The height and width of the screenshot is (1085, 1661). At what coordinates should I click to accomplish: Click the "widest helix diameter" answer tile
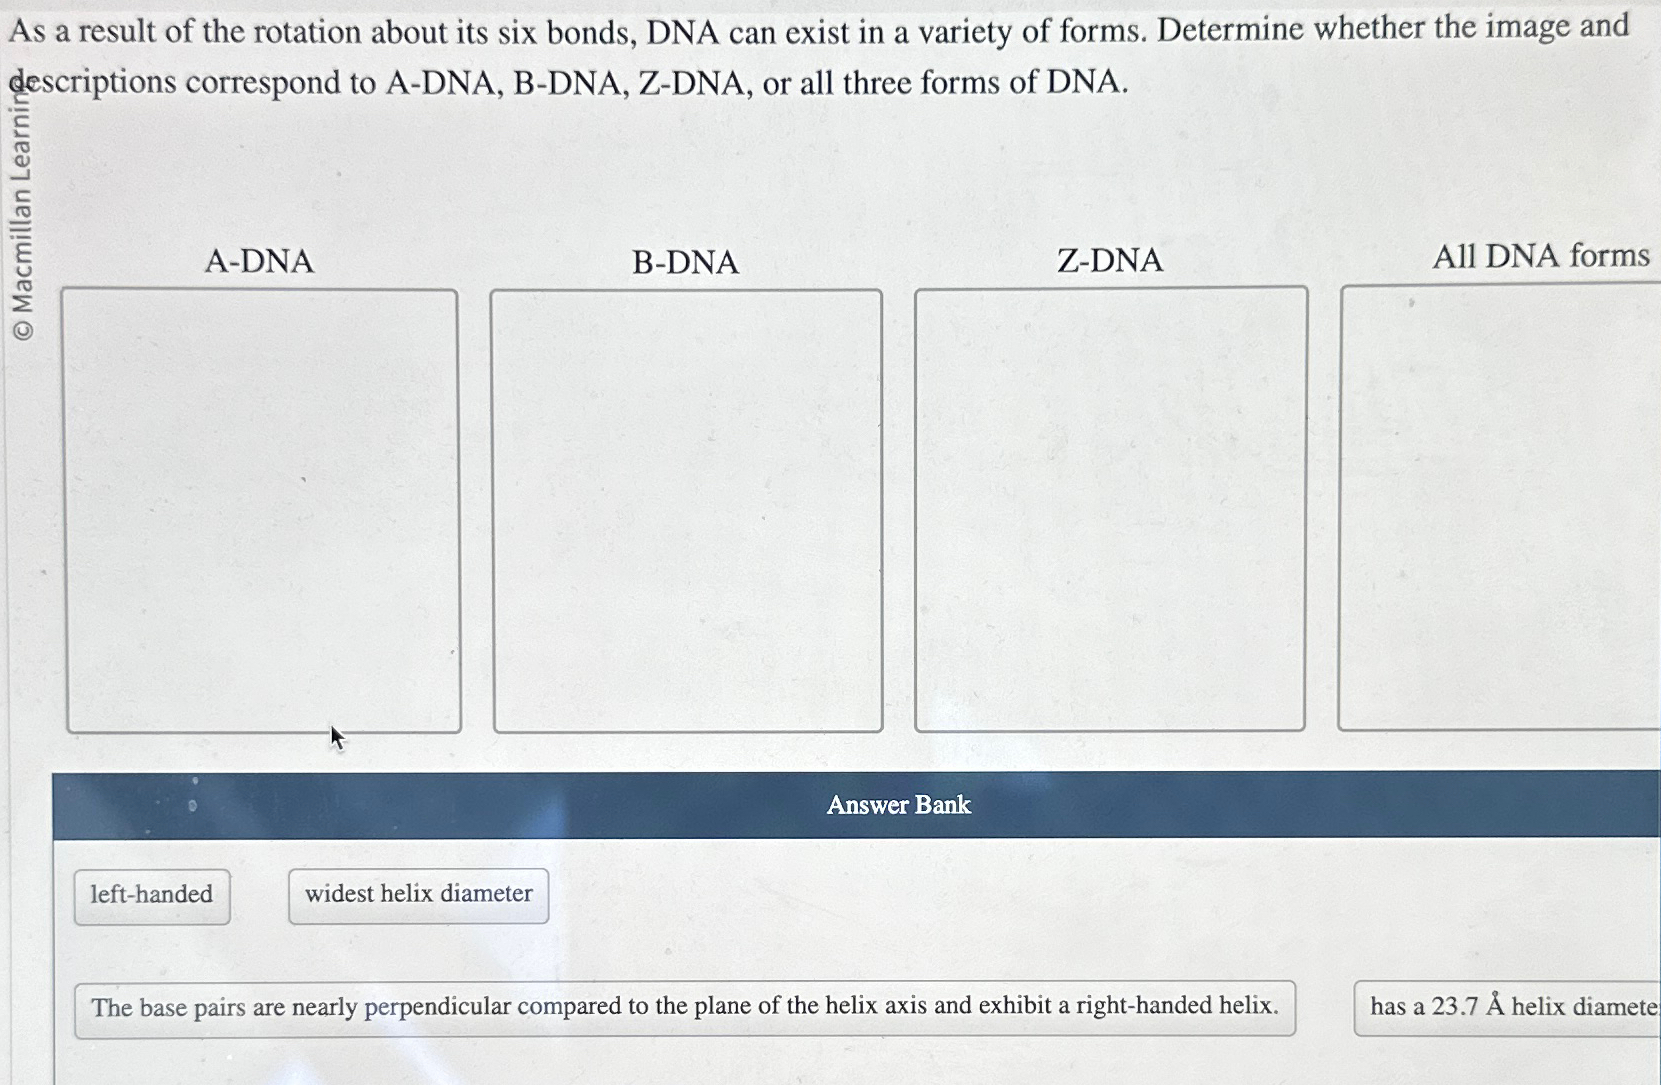pos(418,894)
